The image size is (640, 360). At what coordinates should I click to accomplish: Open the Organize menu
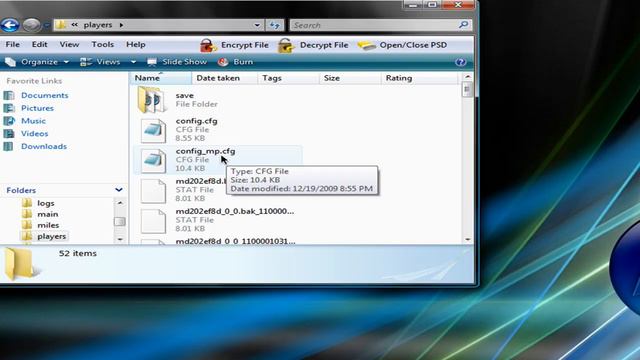pos(37,62)
